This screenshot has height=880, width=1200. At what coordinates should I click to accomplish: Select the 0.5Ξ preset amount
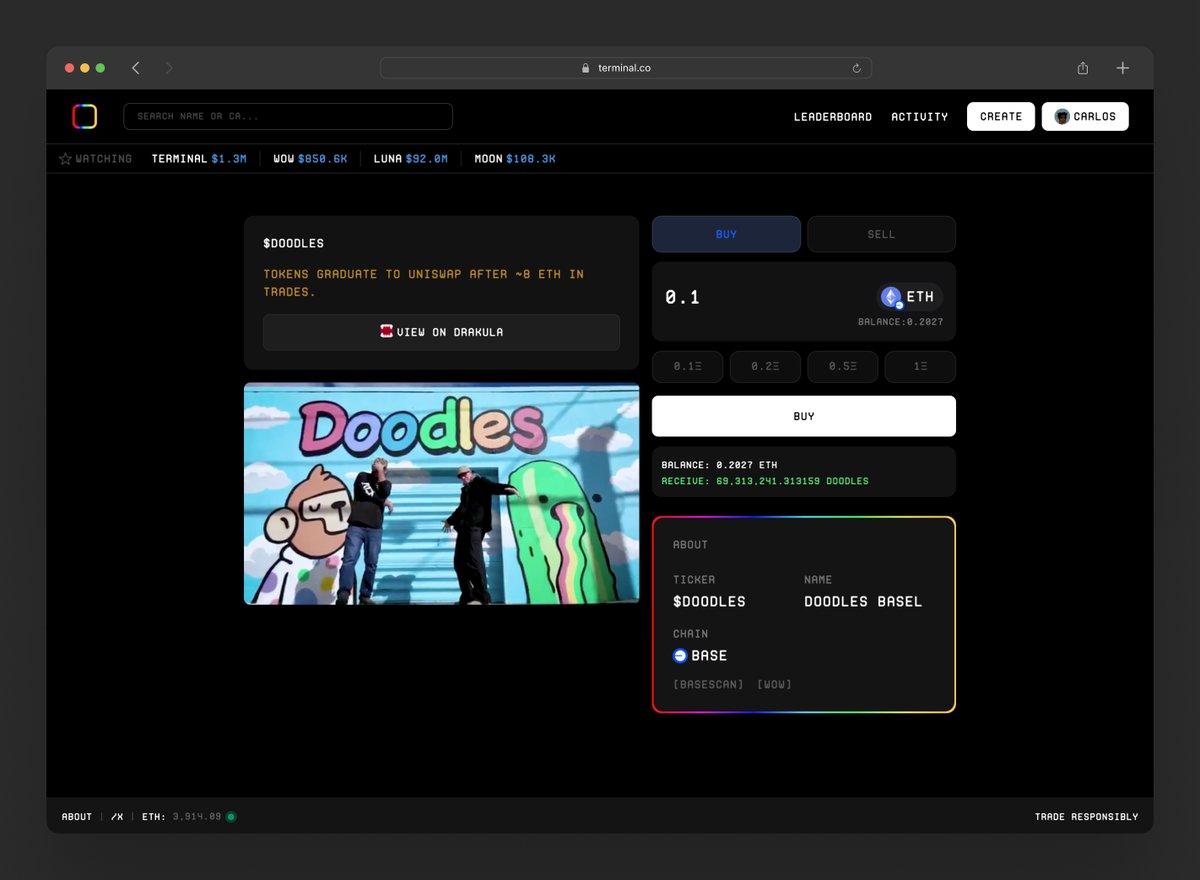coord(842,367)
